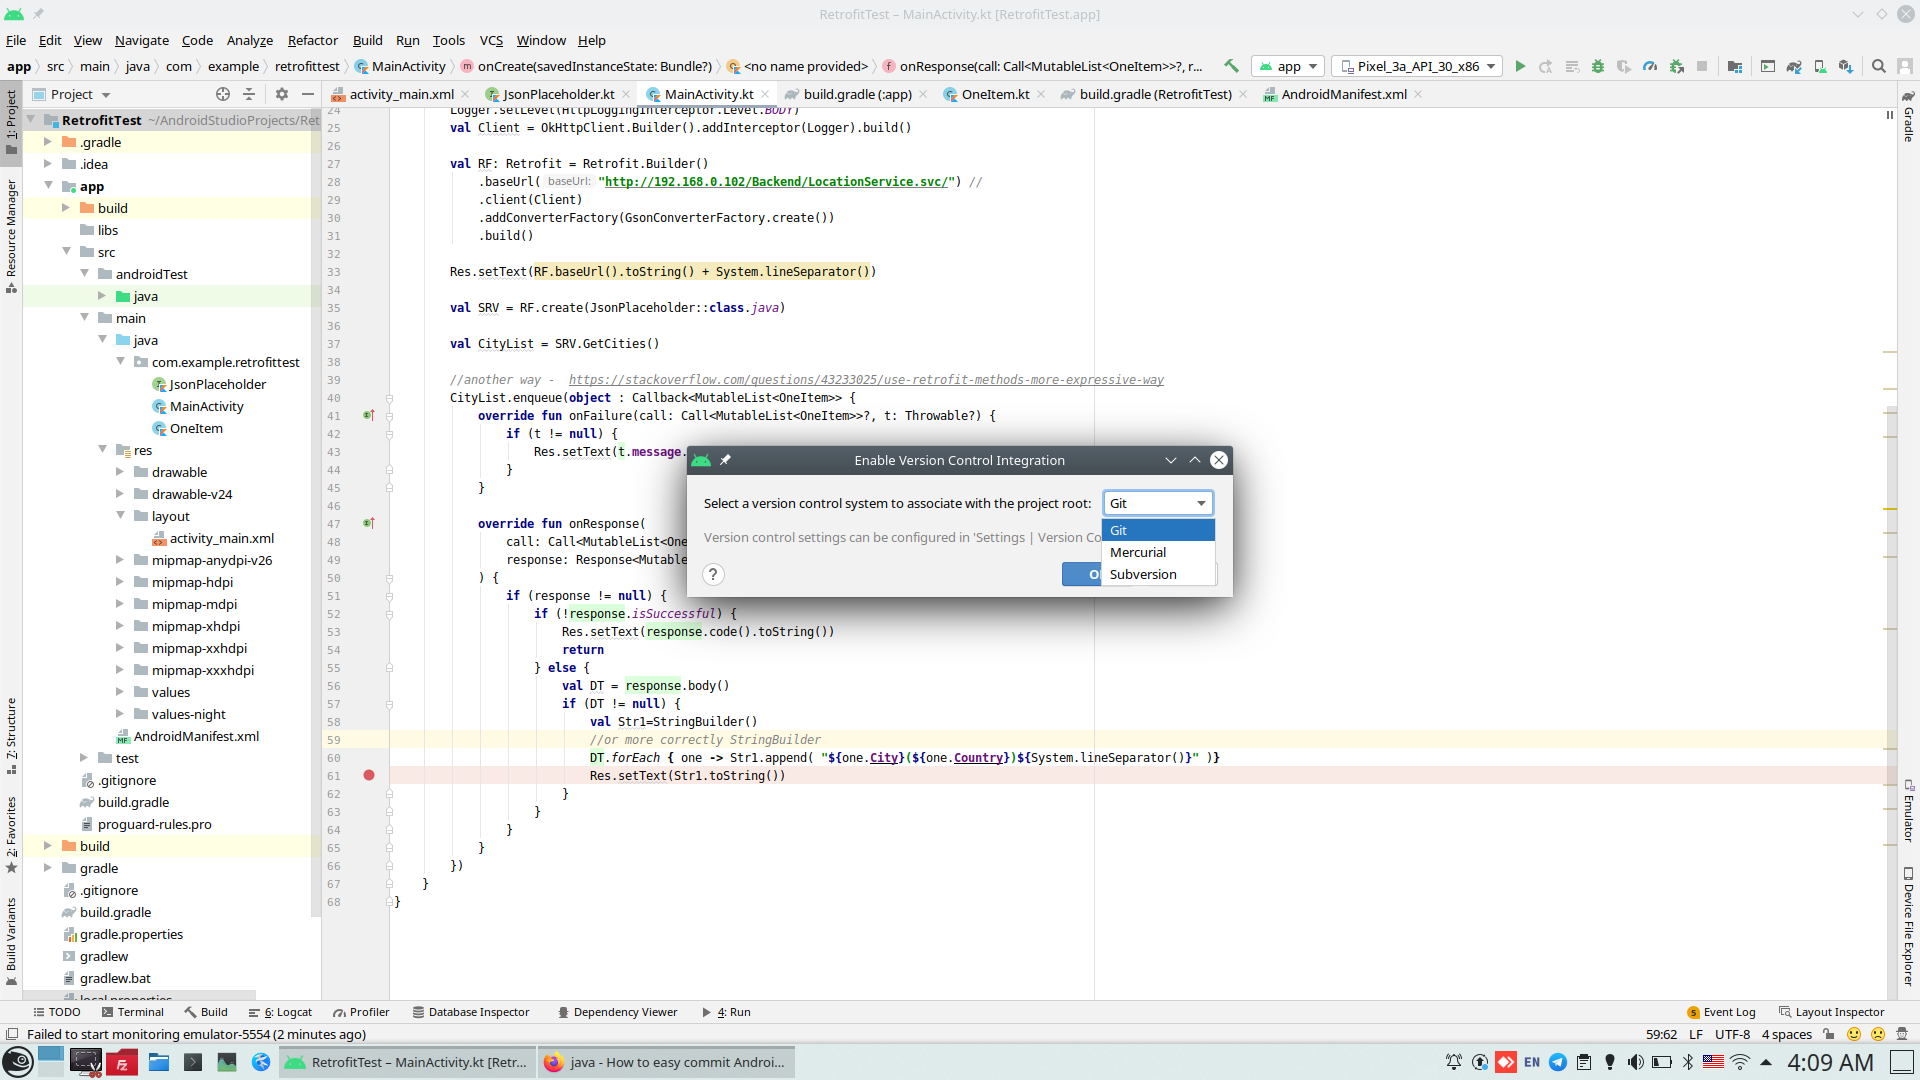Expand the mipmap-hdpi folder
This screenshot has height=1080, width=1920.
click(x=121, y=582)
